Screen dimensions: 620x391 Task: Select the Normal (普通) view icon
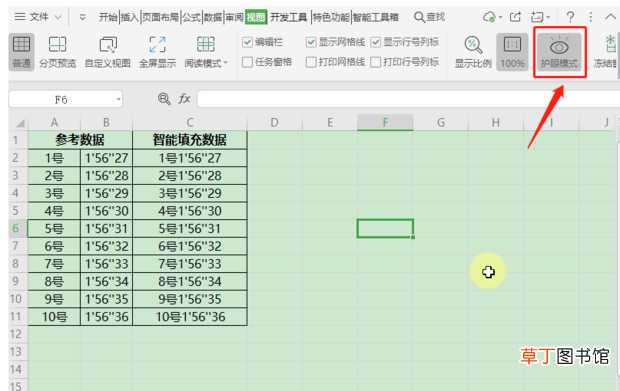click(x=21, y=51)
